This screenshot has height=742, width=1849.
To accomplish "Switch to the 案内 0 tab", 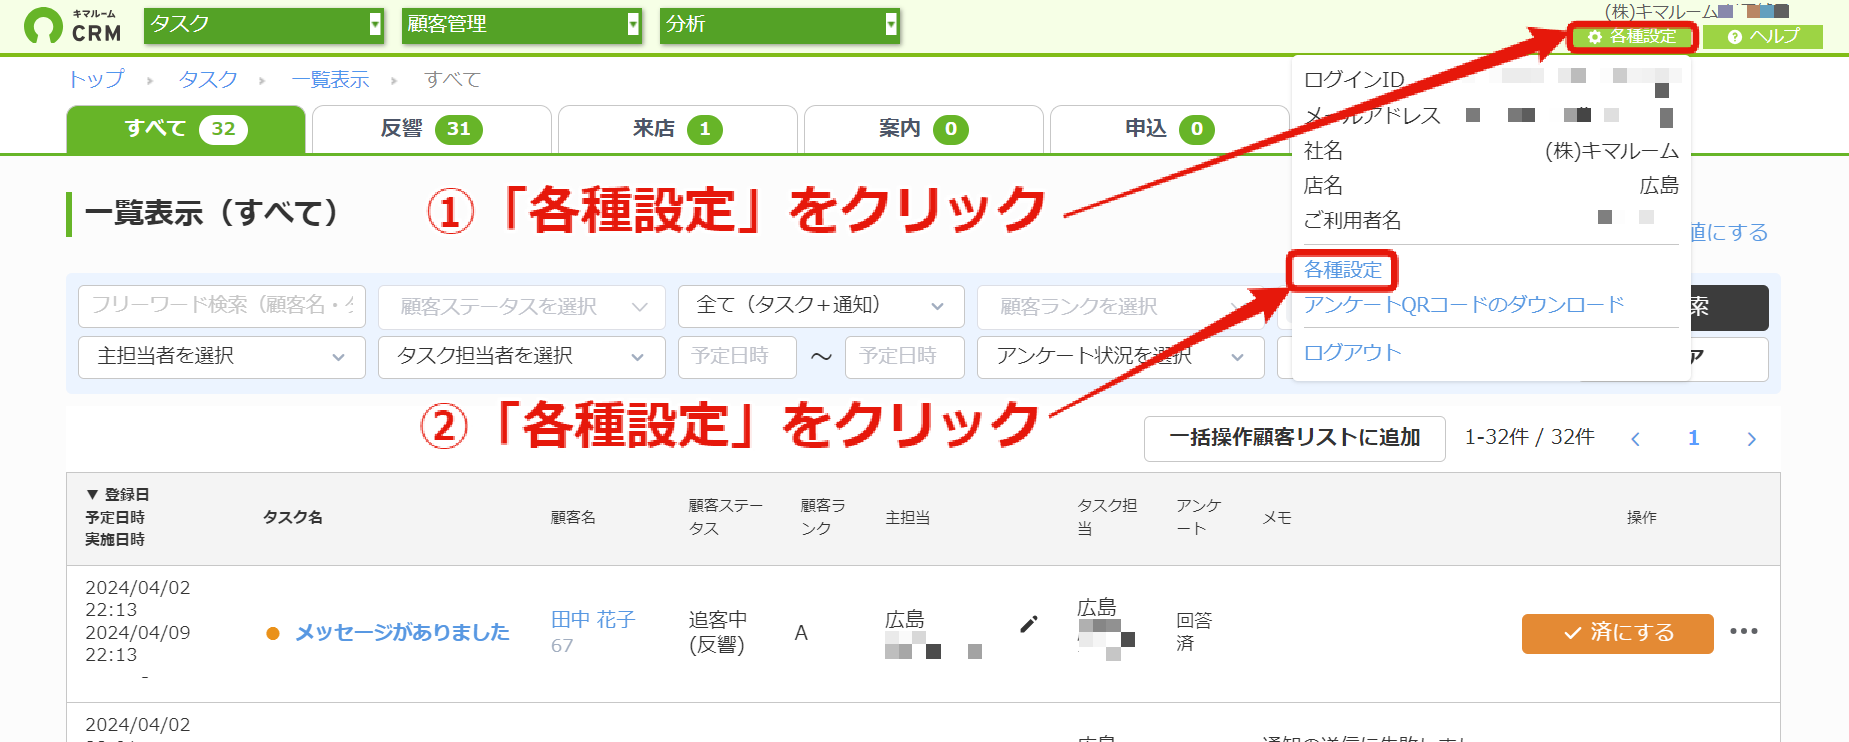I will pyautogui.click(x=924, y=129).
